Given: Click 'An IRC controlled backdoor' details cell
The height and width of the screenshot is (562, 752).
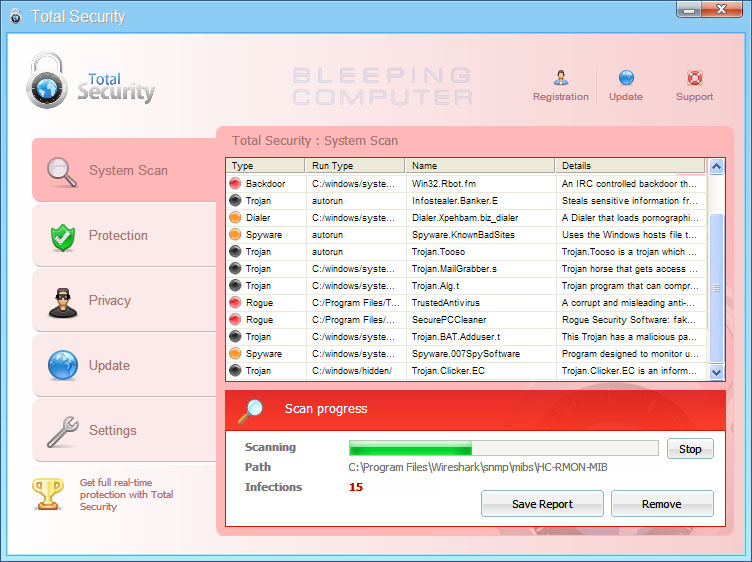Looking at the screenshot, I should pyautogui.click(x=630, y=184).
